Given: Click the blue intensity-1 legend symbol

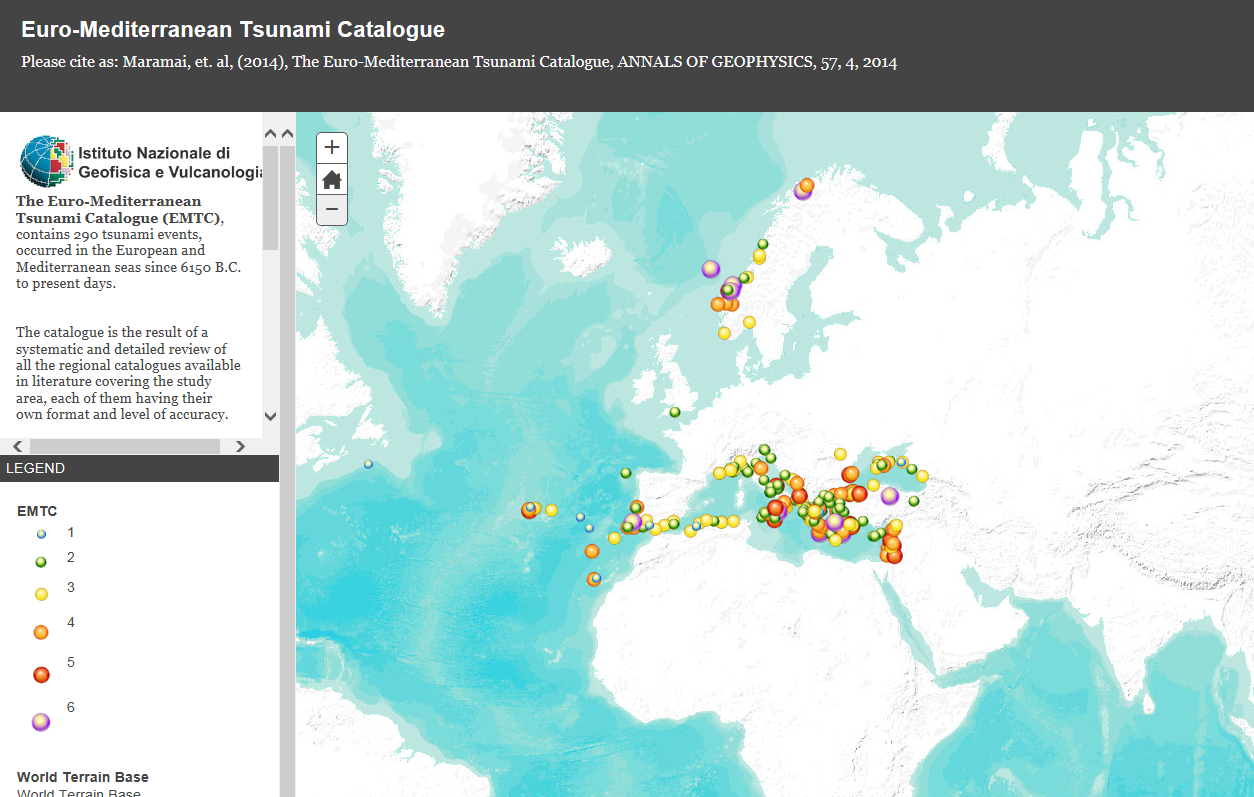Looking at the screenshot, I should [40, 533].
